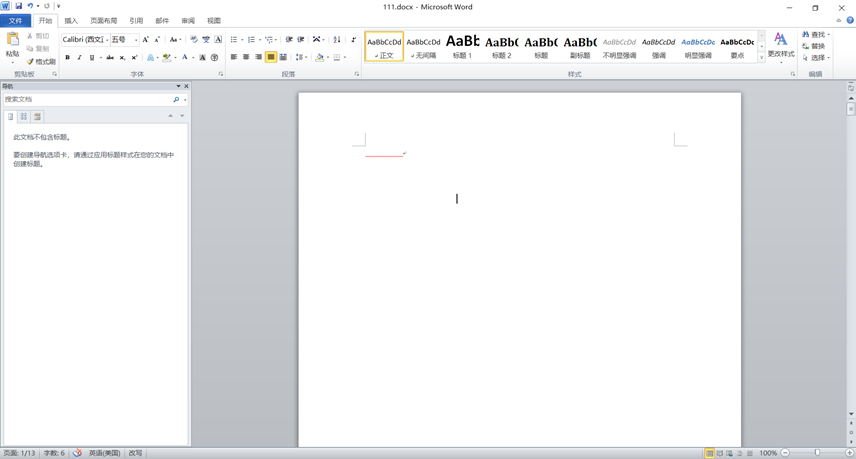Close the navigation pane
This screenshot has height=459, width=856.
tap(186, 86)
